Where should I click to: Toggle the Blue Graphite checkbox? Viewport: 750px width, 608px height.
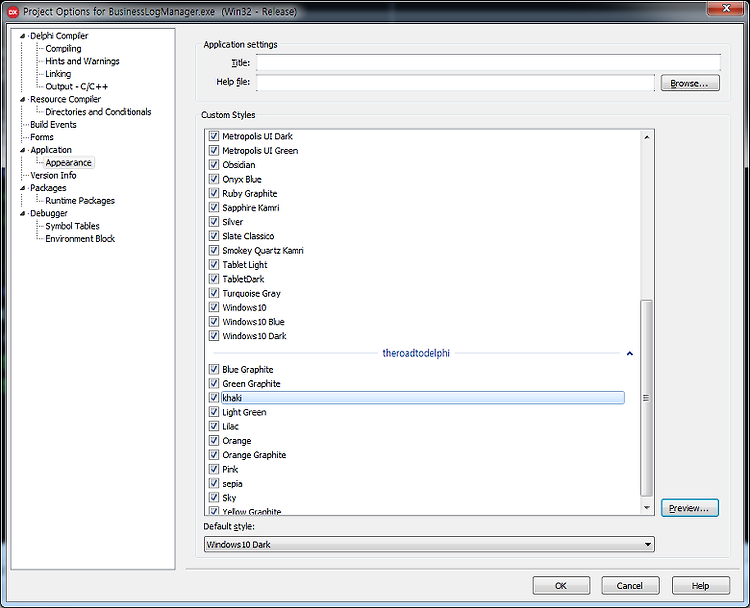tap(214, 369)
